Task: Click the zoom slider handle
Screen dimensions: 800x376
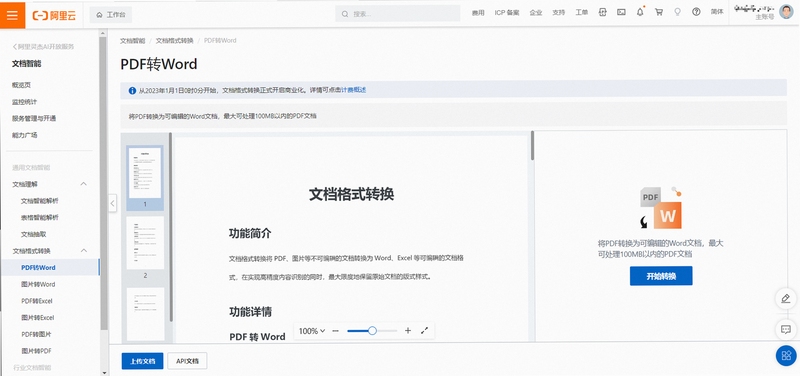Action: pos(372,331)
